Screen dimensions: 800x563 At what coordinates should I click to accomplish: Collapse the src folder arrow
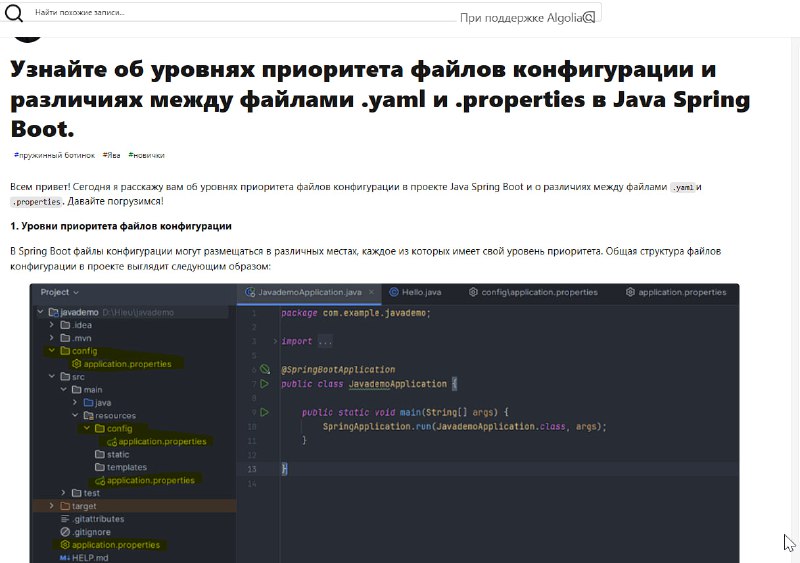point(52,376)
